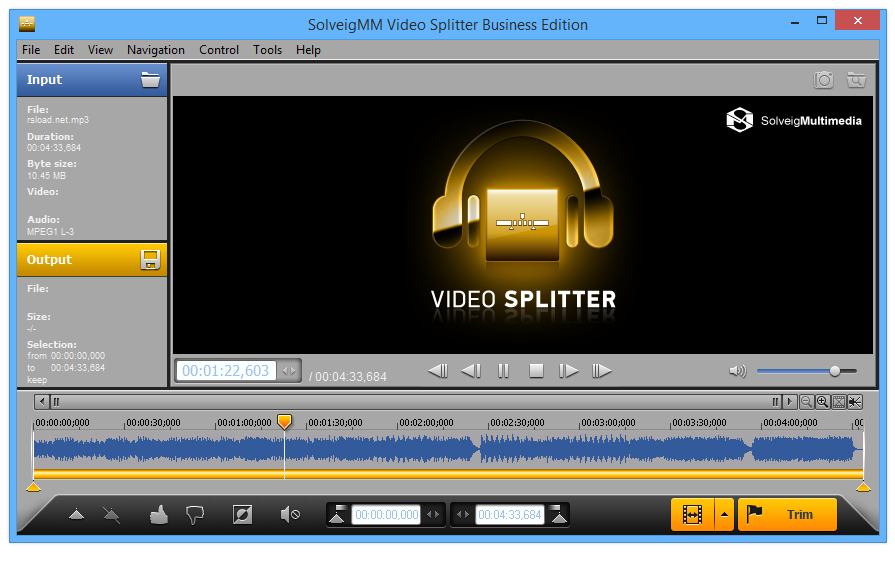Remove marker with crossed marker icon
895x566 pixels.
pyautogui.click(x=111, y=515)
